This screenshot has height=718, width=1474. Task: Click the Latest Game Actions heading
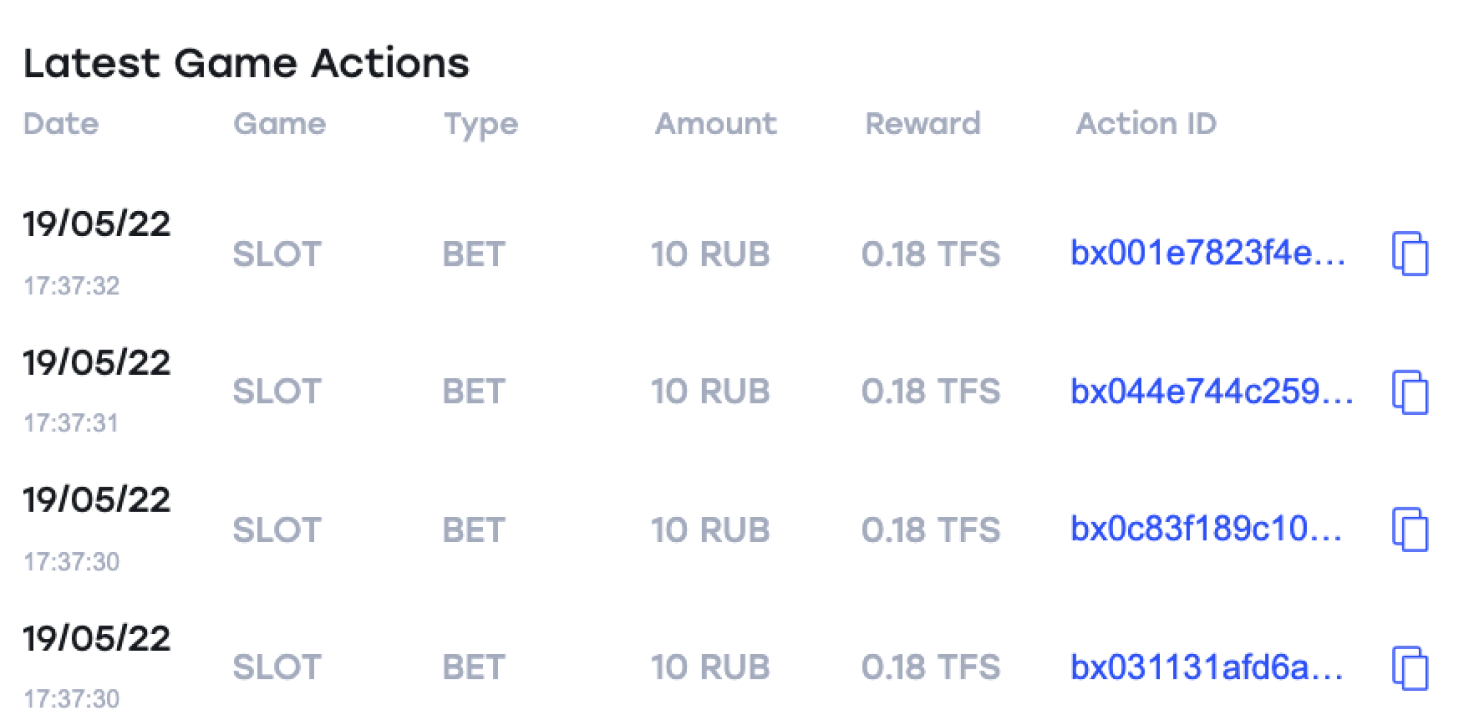[x=246, y=63]
